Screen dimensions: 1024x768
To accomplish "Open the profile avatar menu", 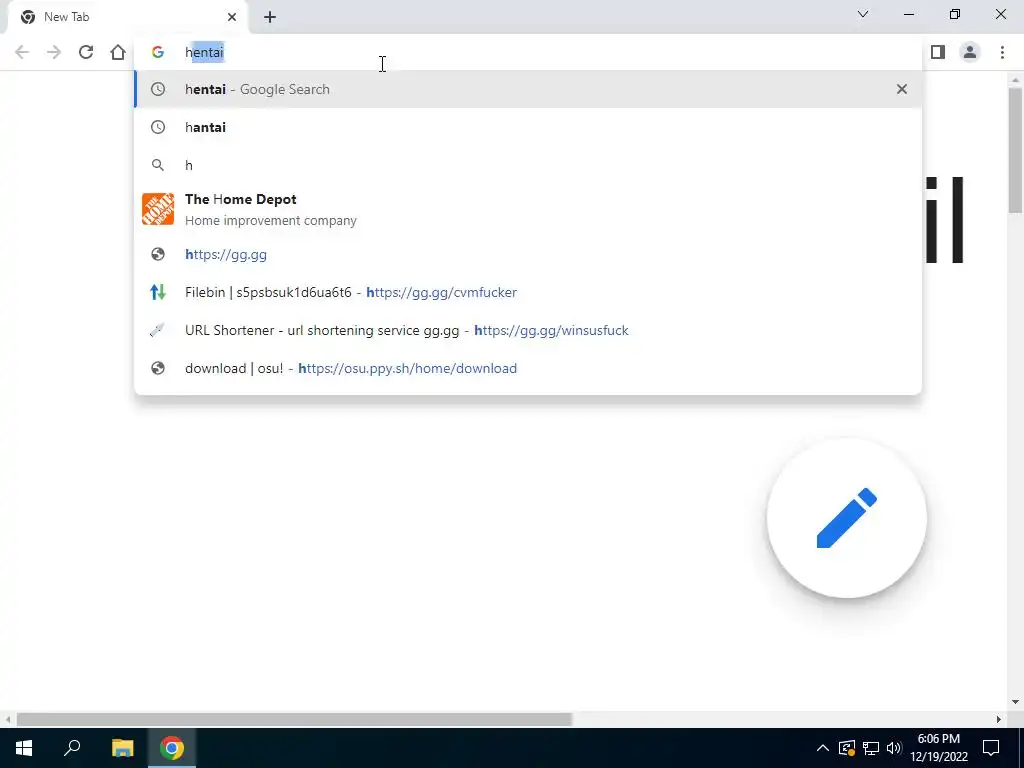I will point(970,52).
